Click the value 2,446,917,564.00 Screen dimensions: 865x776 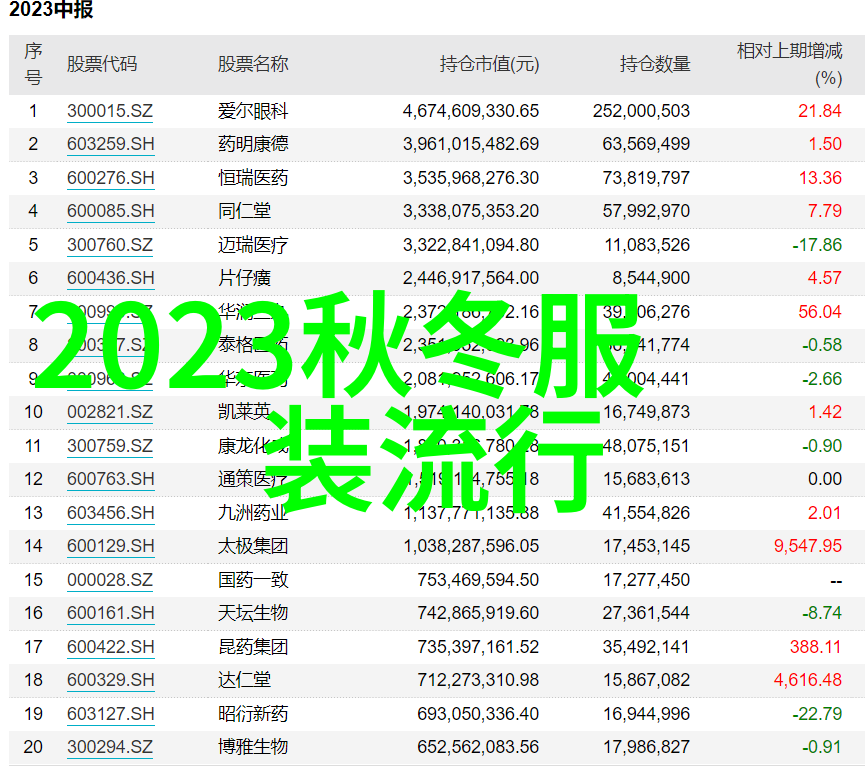coord(471,277)
